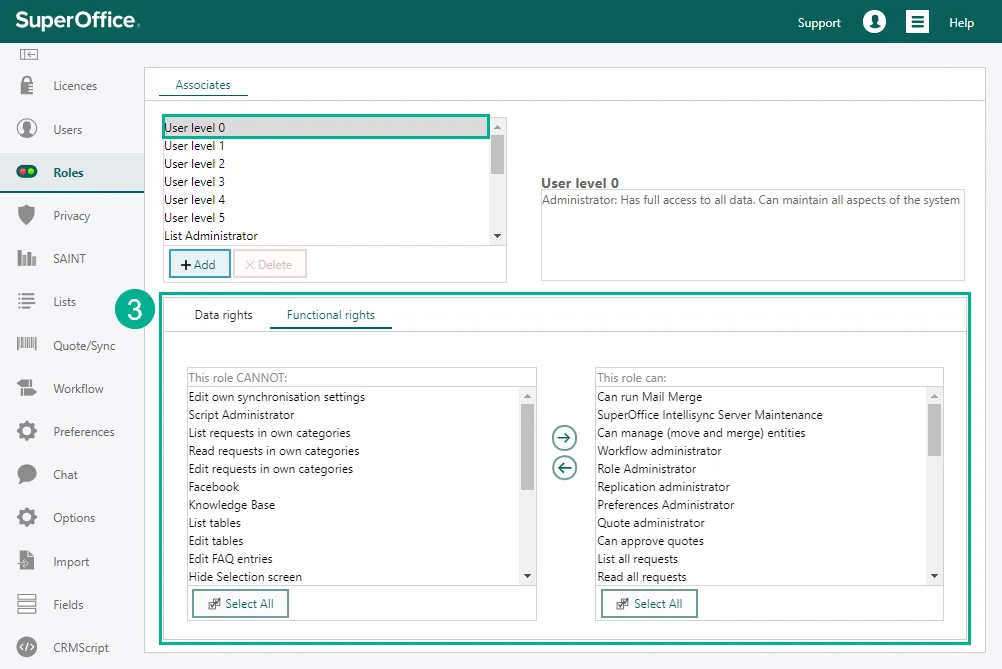Select the Privacy shield icon
This screenshot has height=669, width=1002.
[27, 215]
